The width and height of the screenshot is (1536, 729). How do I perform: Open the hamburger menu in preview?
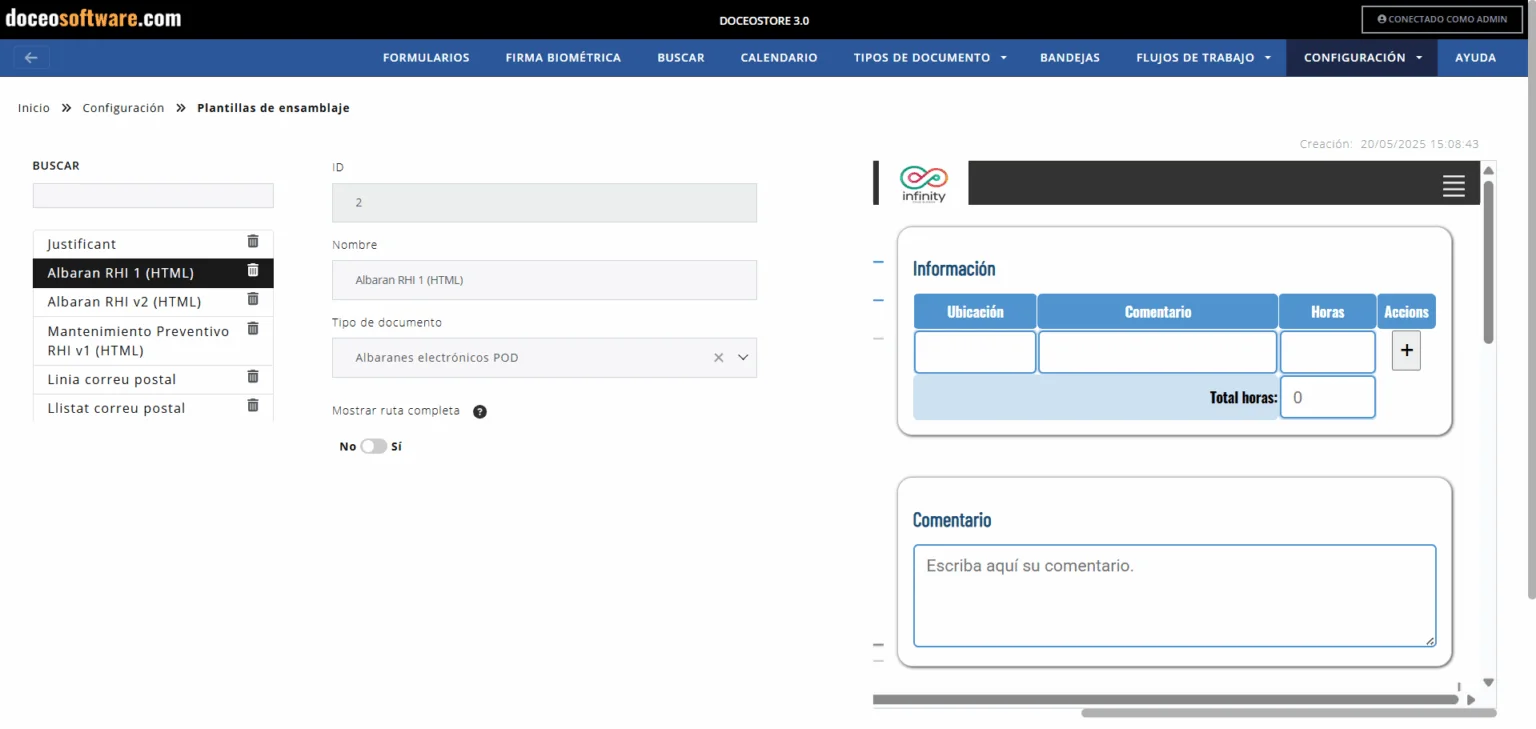click(1453, 185)
